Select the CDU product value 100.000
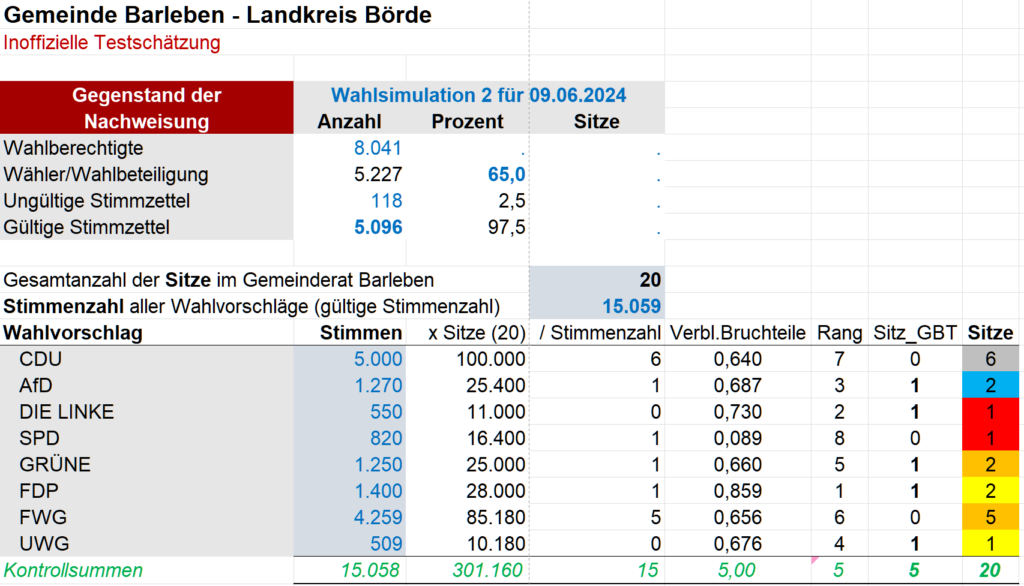 click(x=490, y=359)
